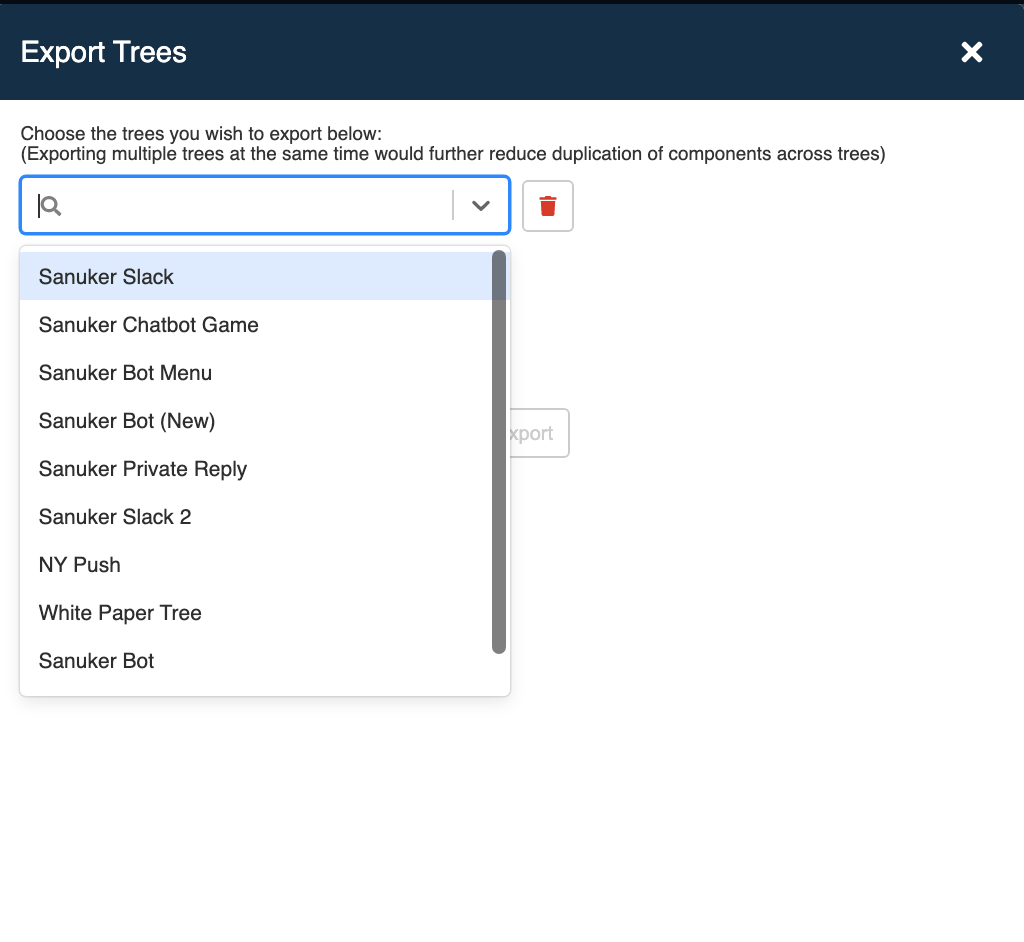Click the divider next to the dropdown chevron

[x=455, y=205]
